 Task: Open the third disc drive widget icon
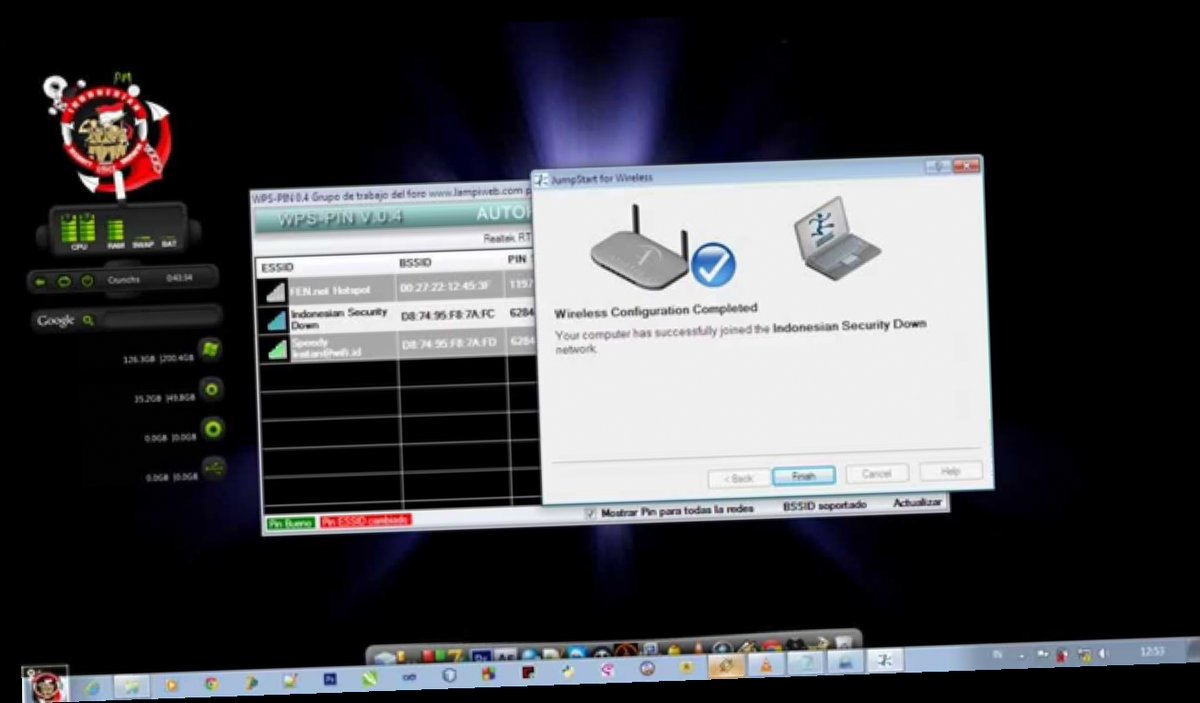point(212,429)
